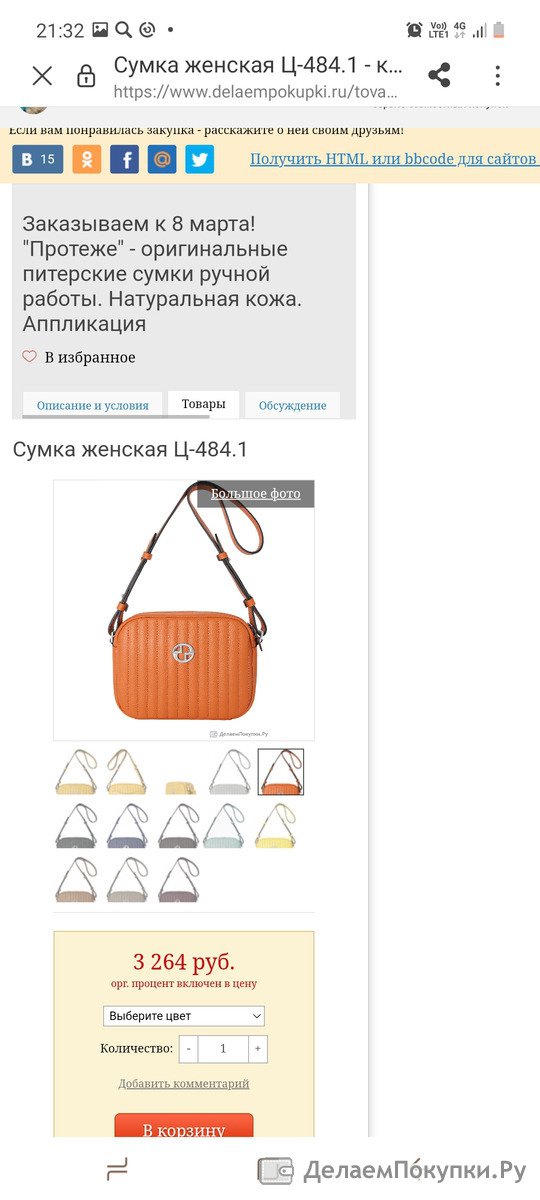Share via Mail.ru @ icon

pyautogui.click(x=162, y=159)
